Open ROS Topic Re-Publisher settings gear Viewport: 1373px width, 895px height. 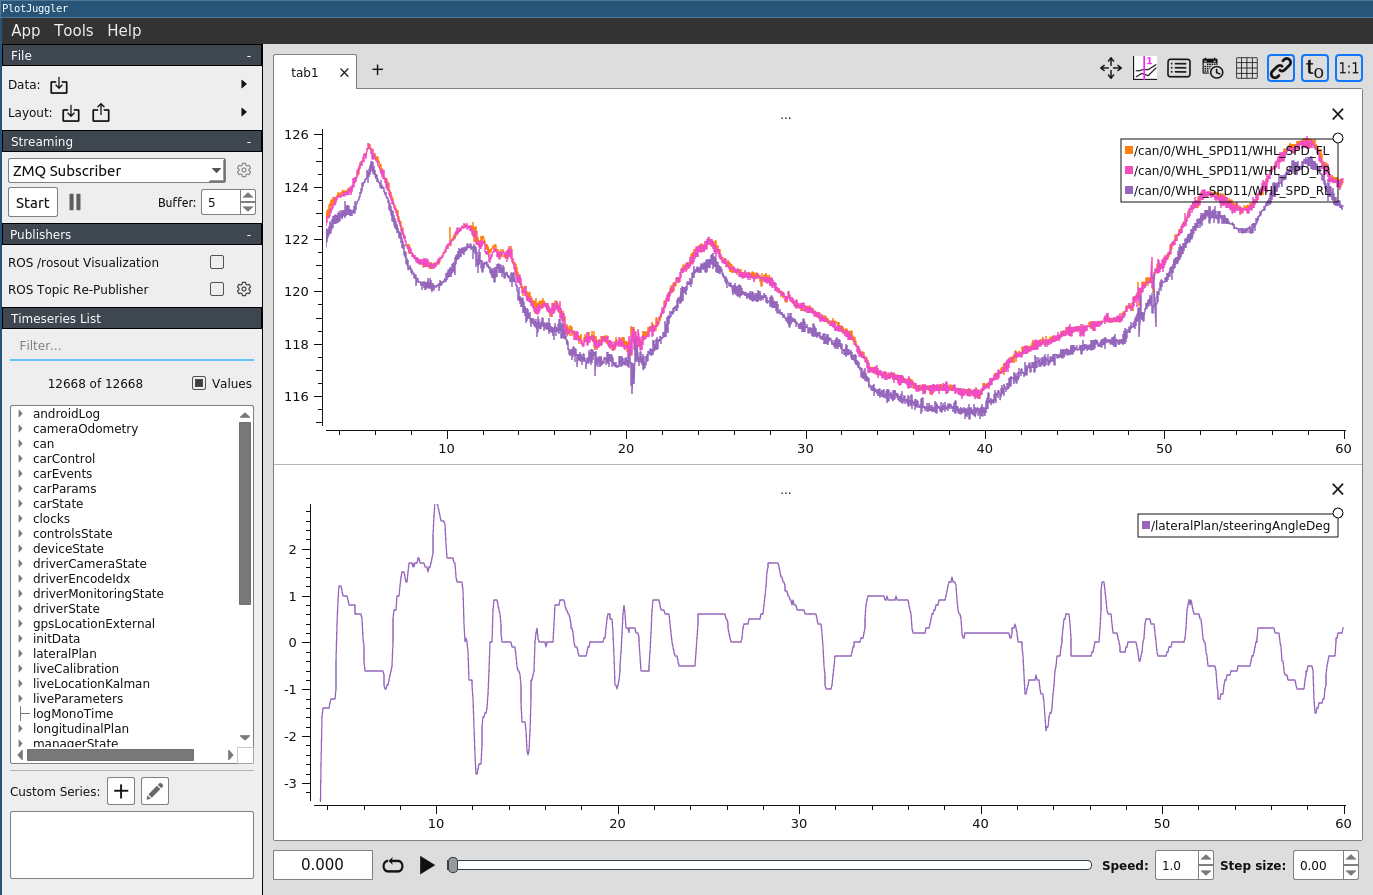tap(244, 289)
